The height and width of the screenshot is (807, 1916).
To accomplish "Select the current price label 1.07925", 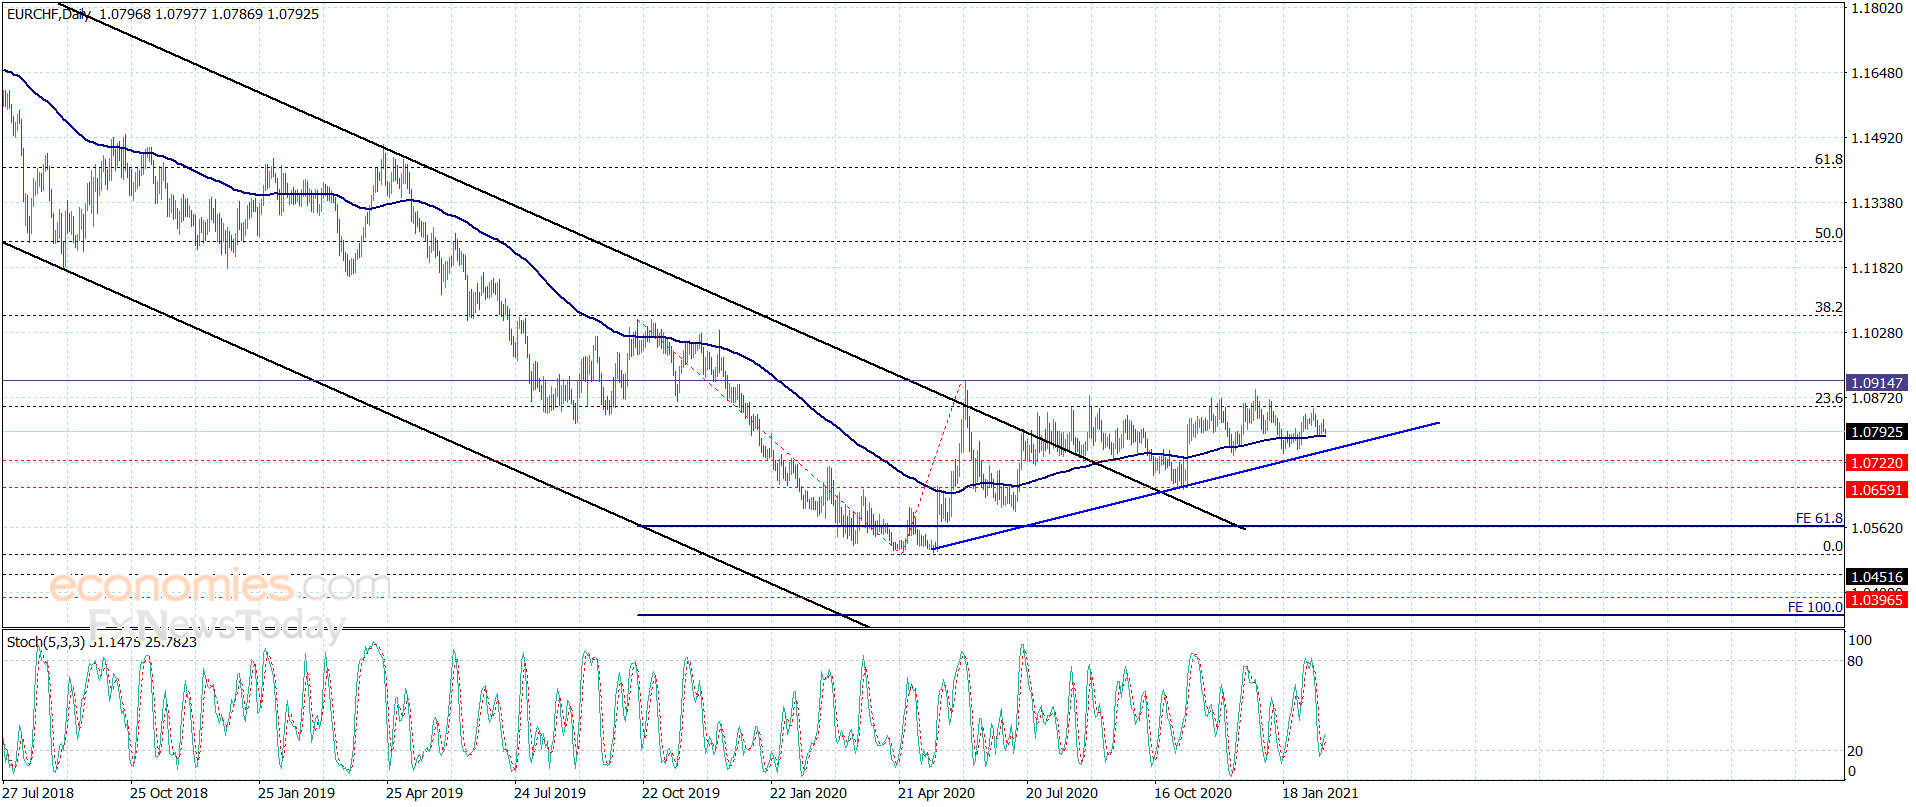I will [1877, 432].
